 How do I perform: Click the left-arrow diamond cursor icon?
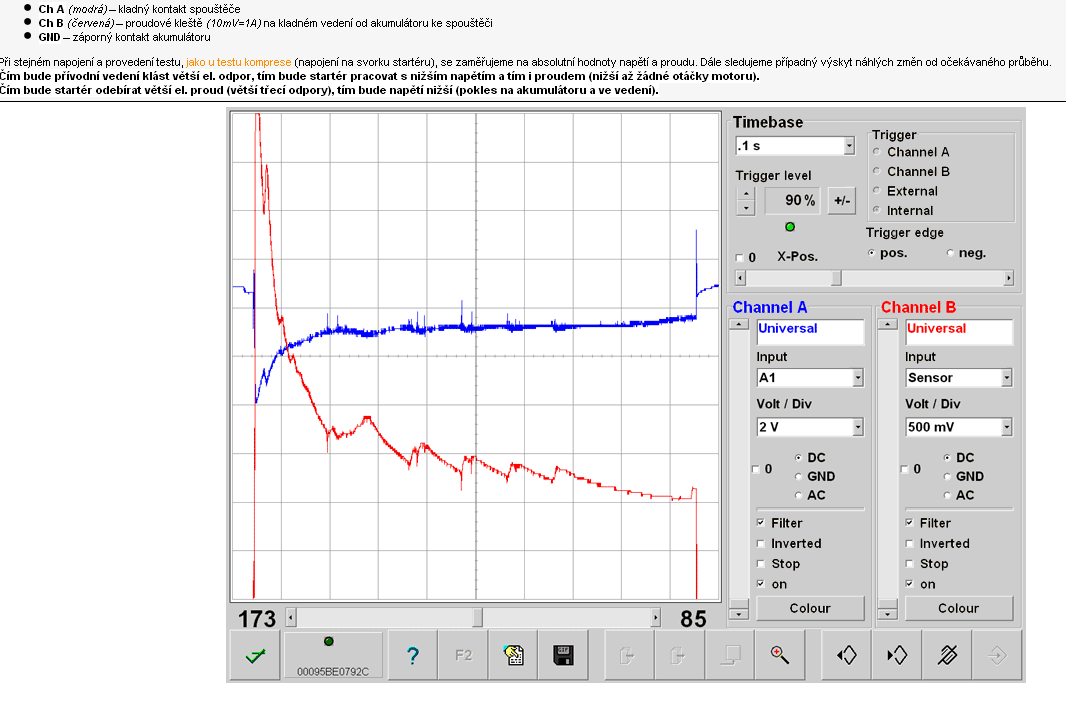[x=846, y=655]
